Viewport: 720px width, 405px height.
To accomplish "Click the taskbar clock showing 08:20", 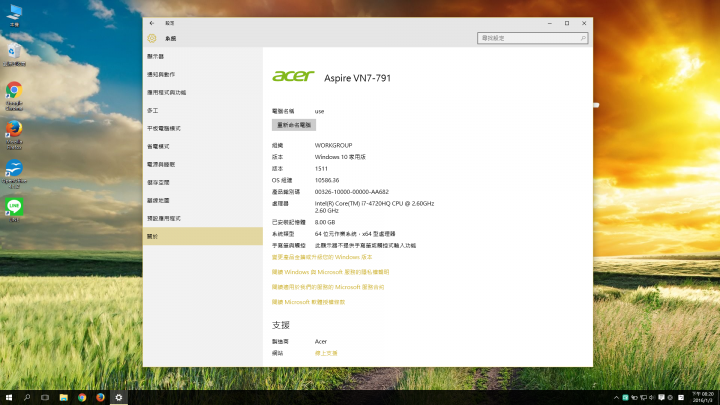I will click(x=703, y=397).
